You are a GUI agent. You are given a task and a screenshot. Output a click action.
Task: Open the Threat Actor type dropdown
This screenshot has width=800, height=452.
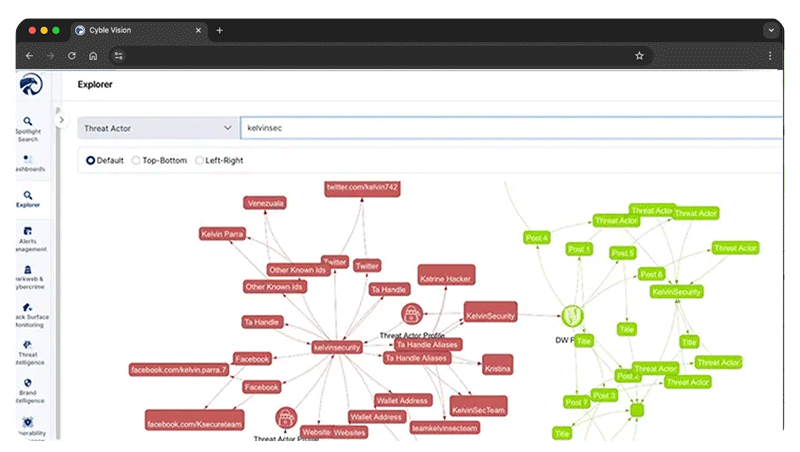157,128
